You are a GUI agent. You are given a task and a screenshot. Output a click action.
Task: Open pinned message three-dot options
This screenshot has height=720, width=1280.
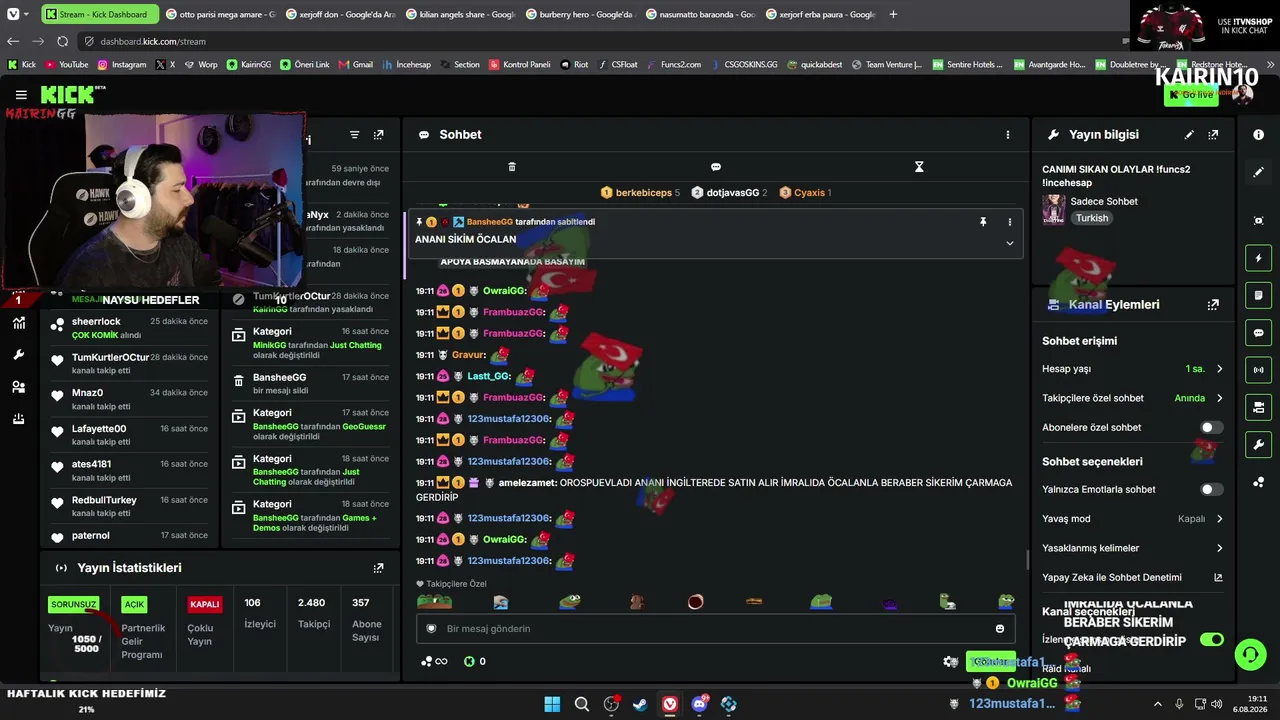pos(1009,222)
